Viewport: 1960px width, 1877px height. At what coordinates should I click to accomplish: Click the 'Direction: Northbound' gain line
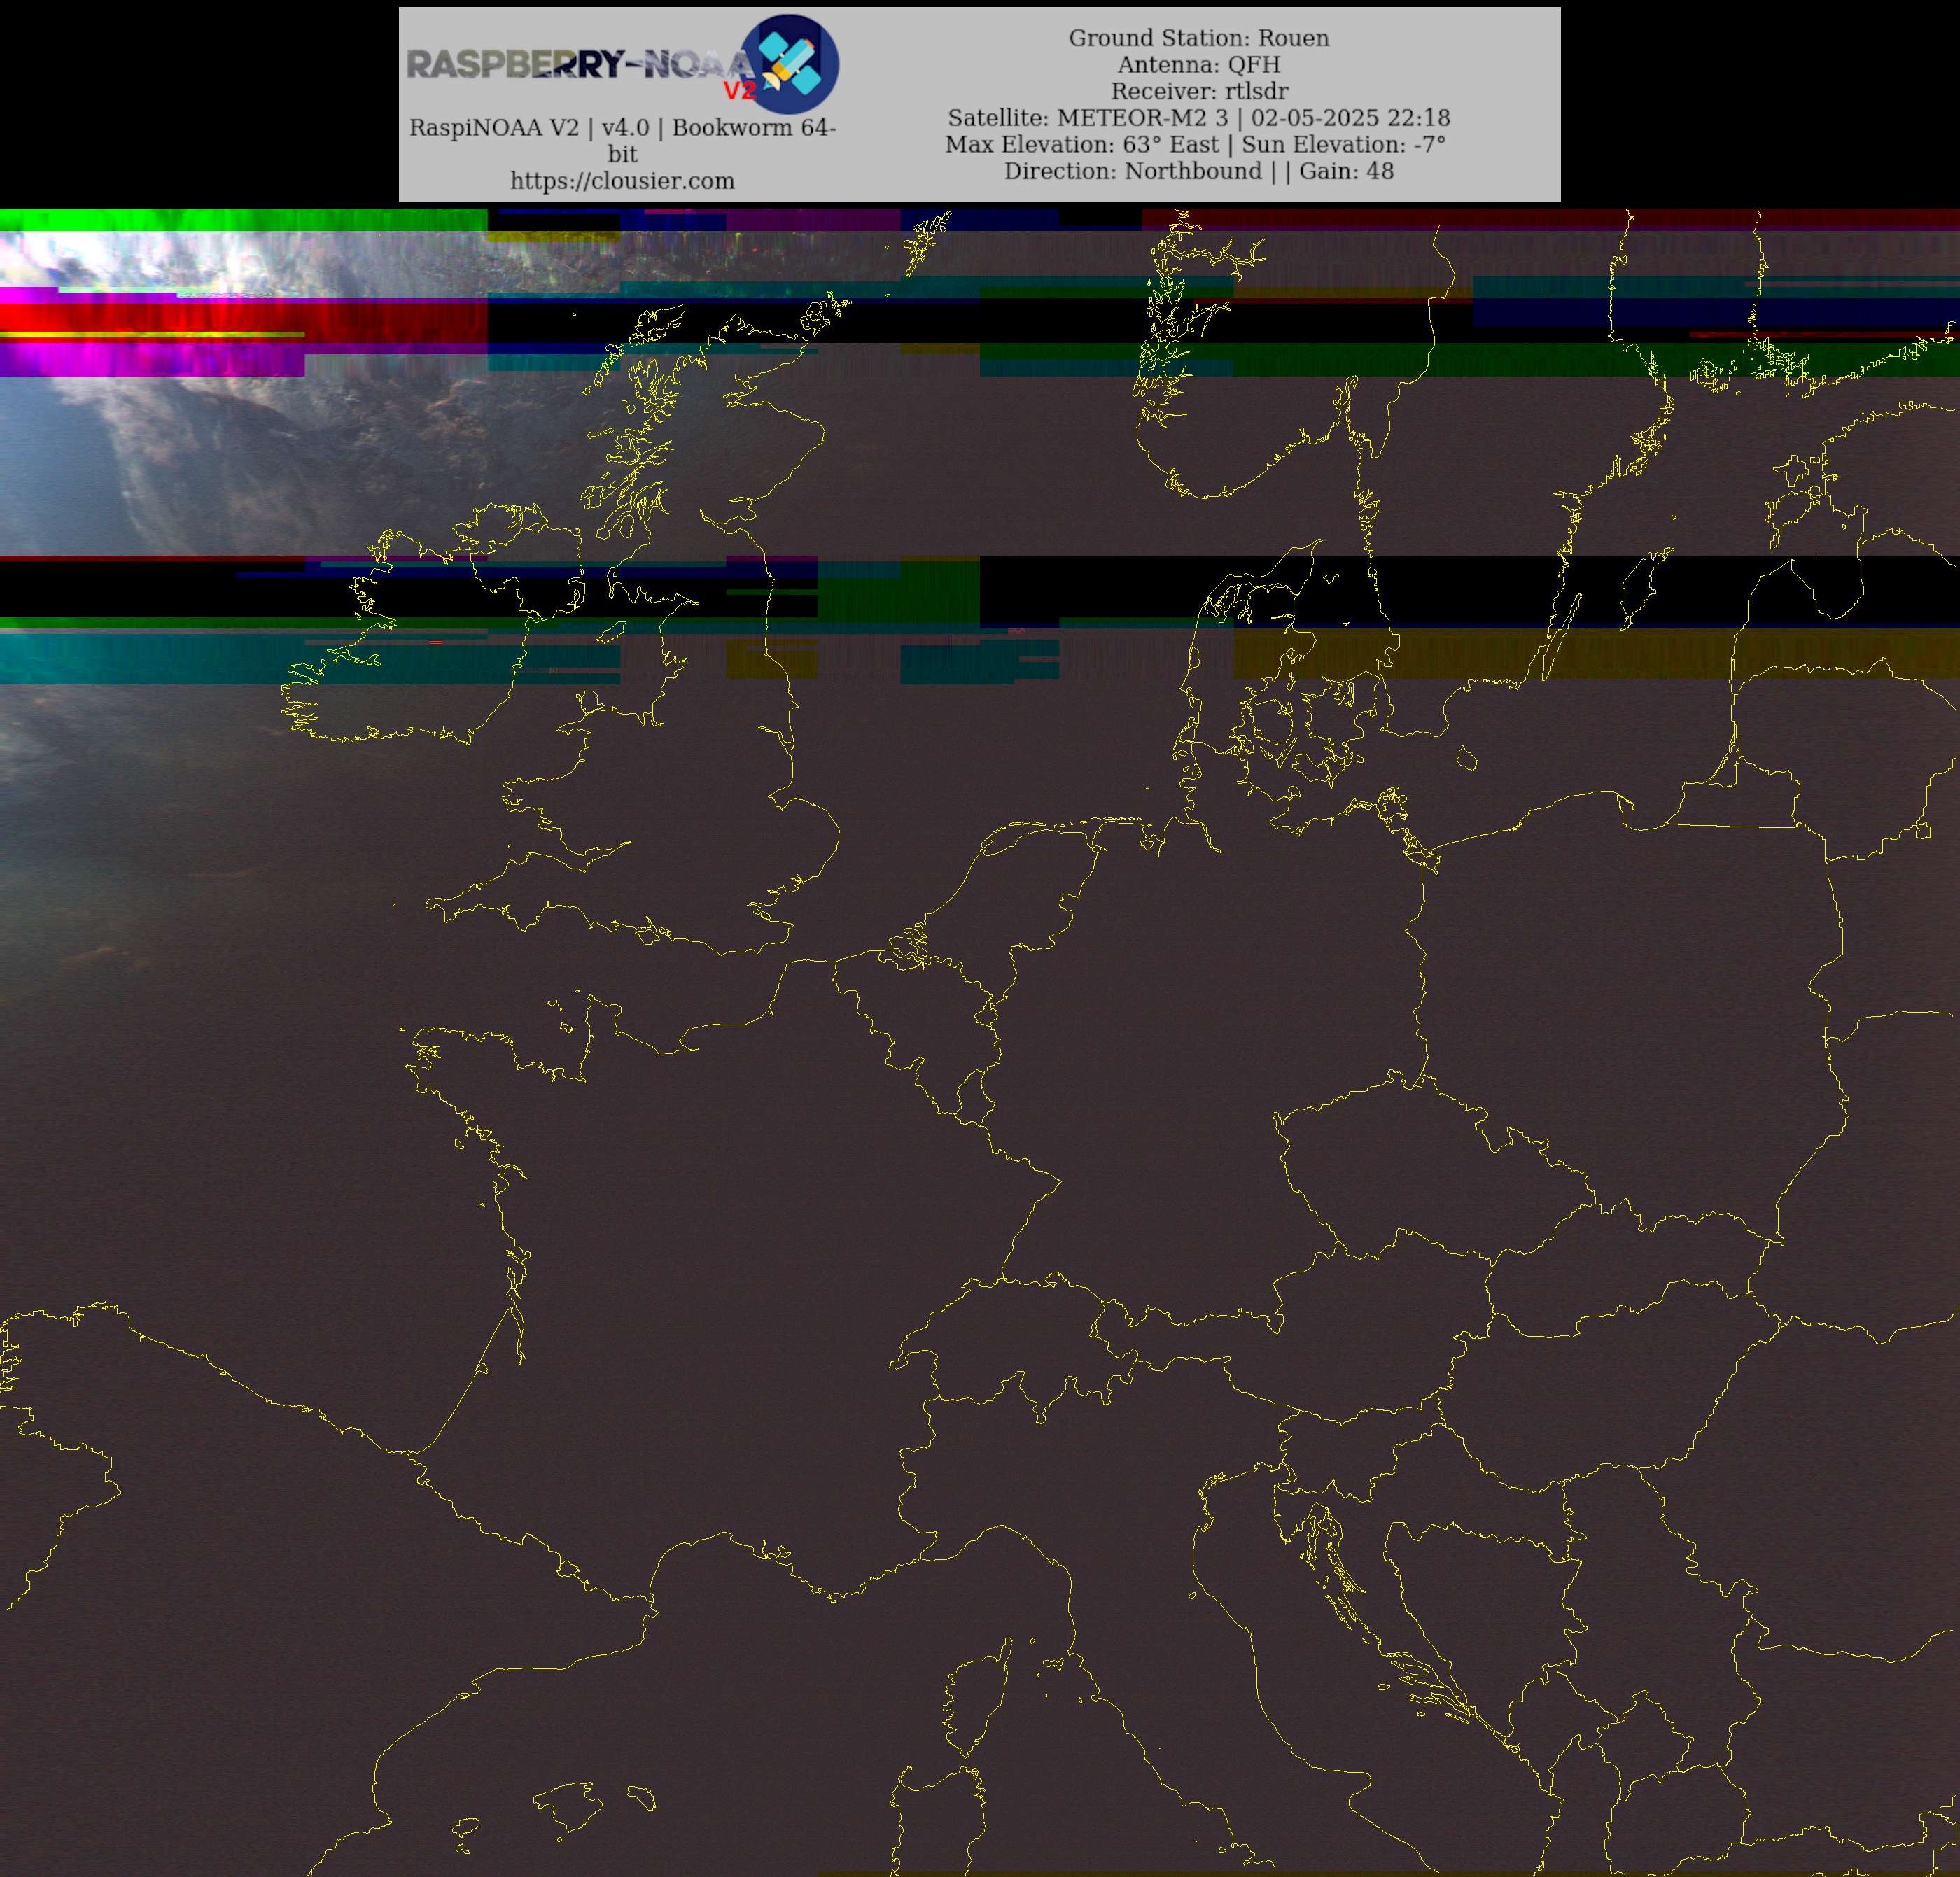pyautogui.click(x=1199, y=171)
